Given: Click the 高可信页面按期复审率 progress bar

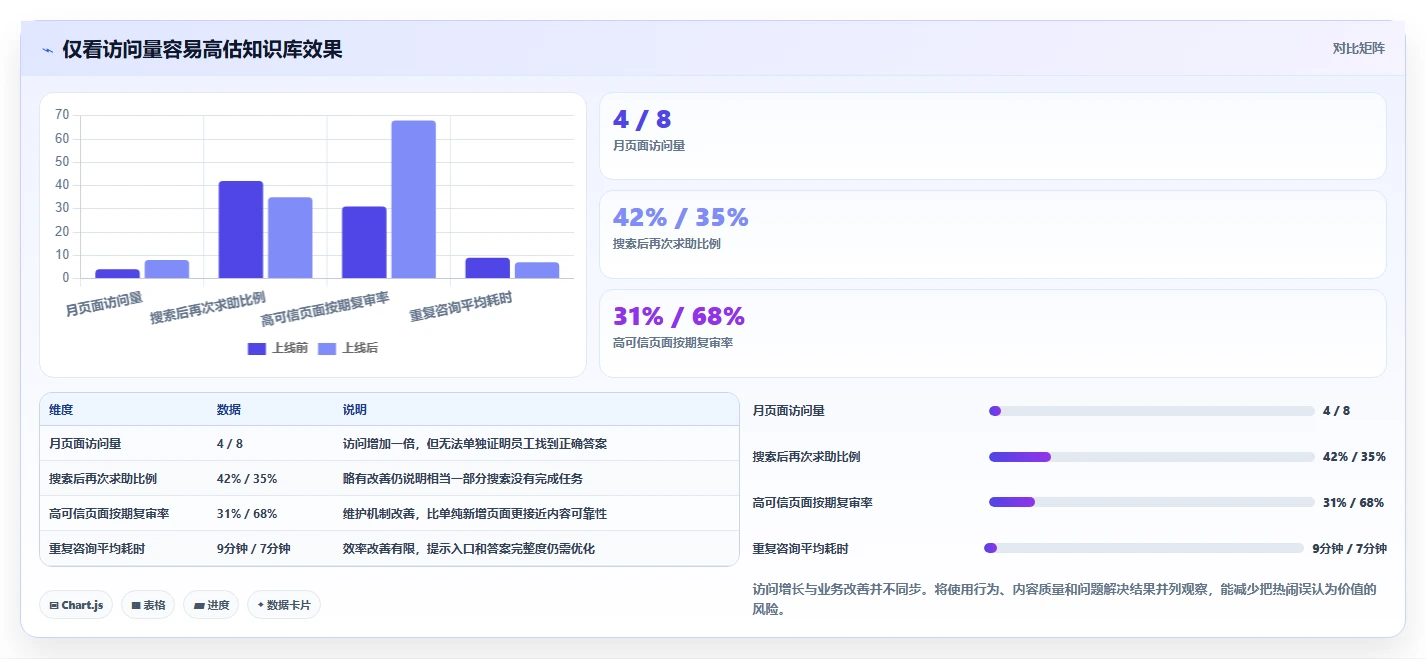Looking at the screenshot, I should click(x=1151, y=502).
